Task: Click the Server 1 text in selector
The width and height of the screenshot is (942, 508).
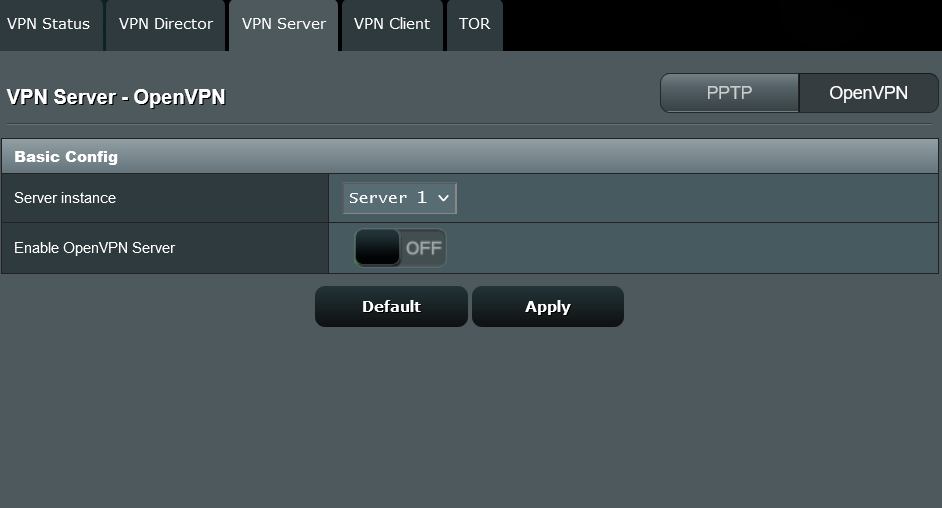Action: pos(387,198)
